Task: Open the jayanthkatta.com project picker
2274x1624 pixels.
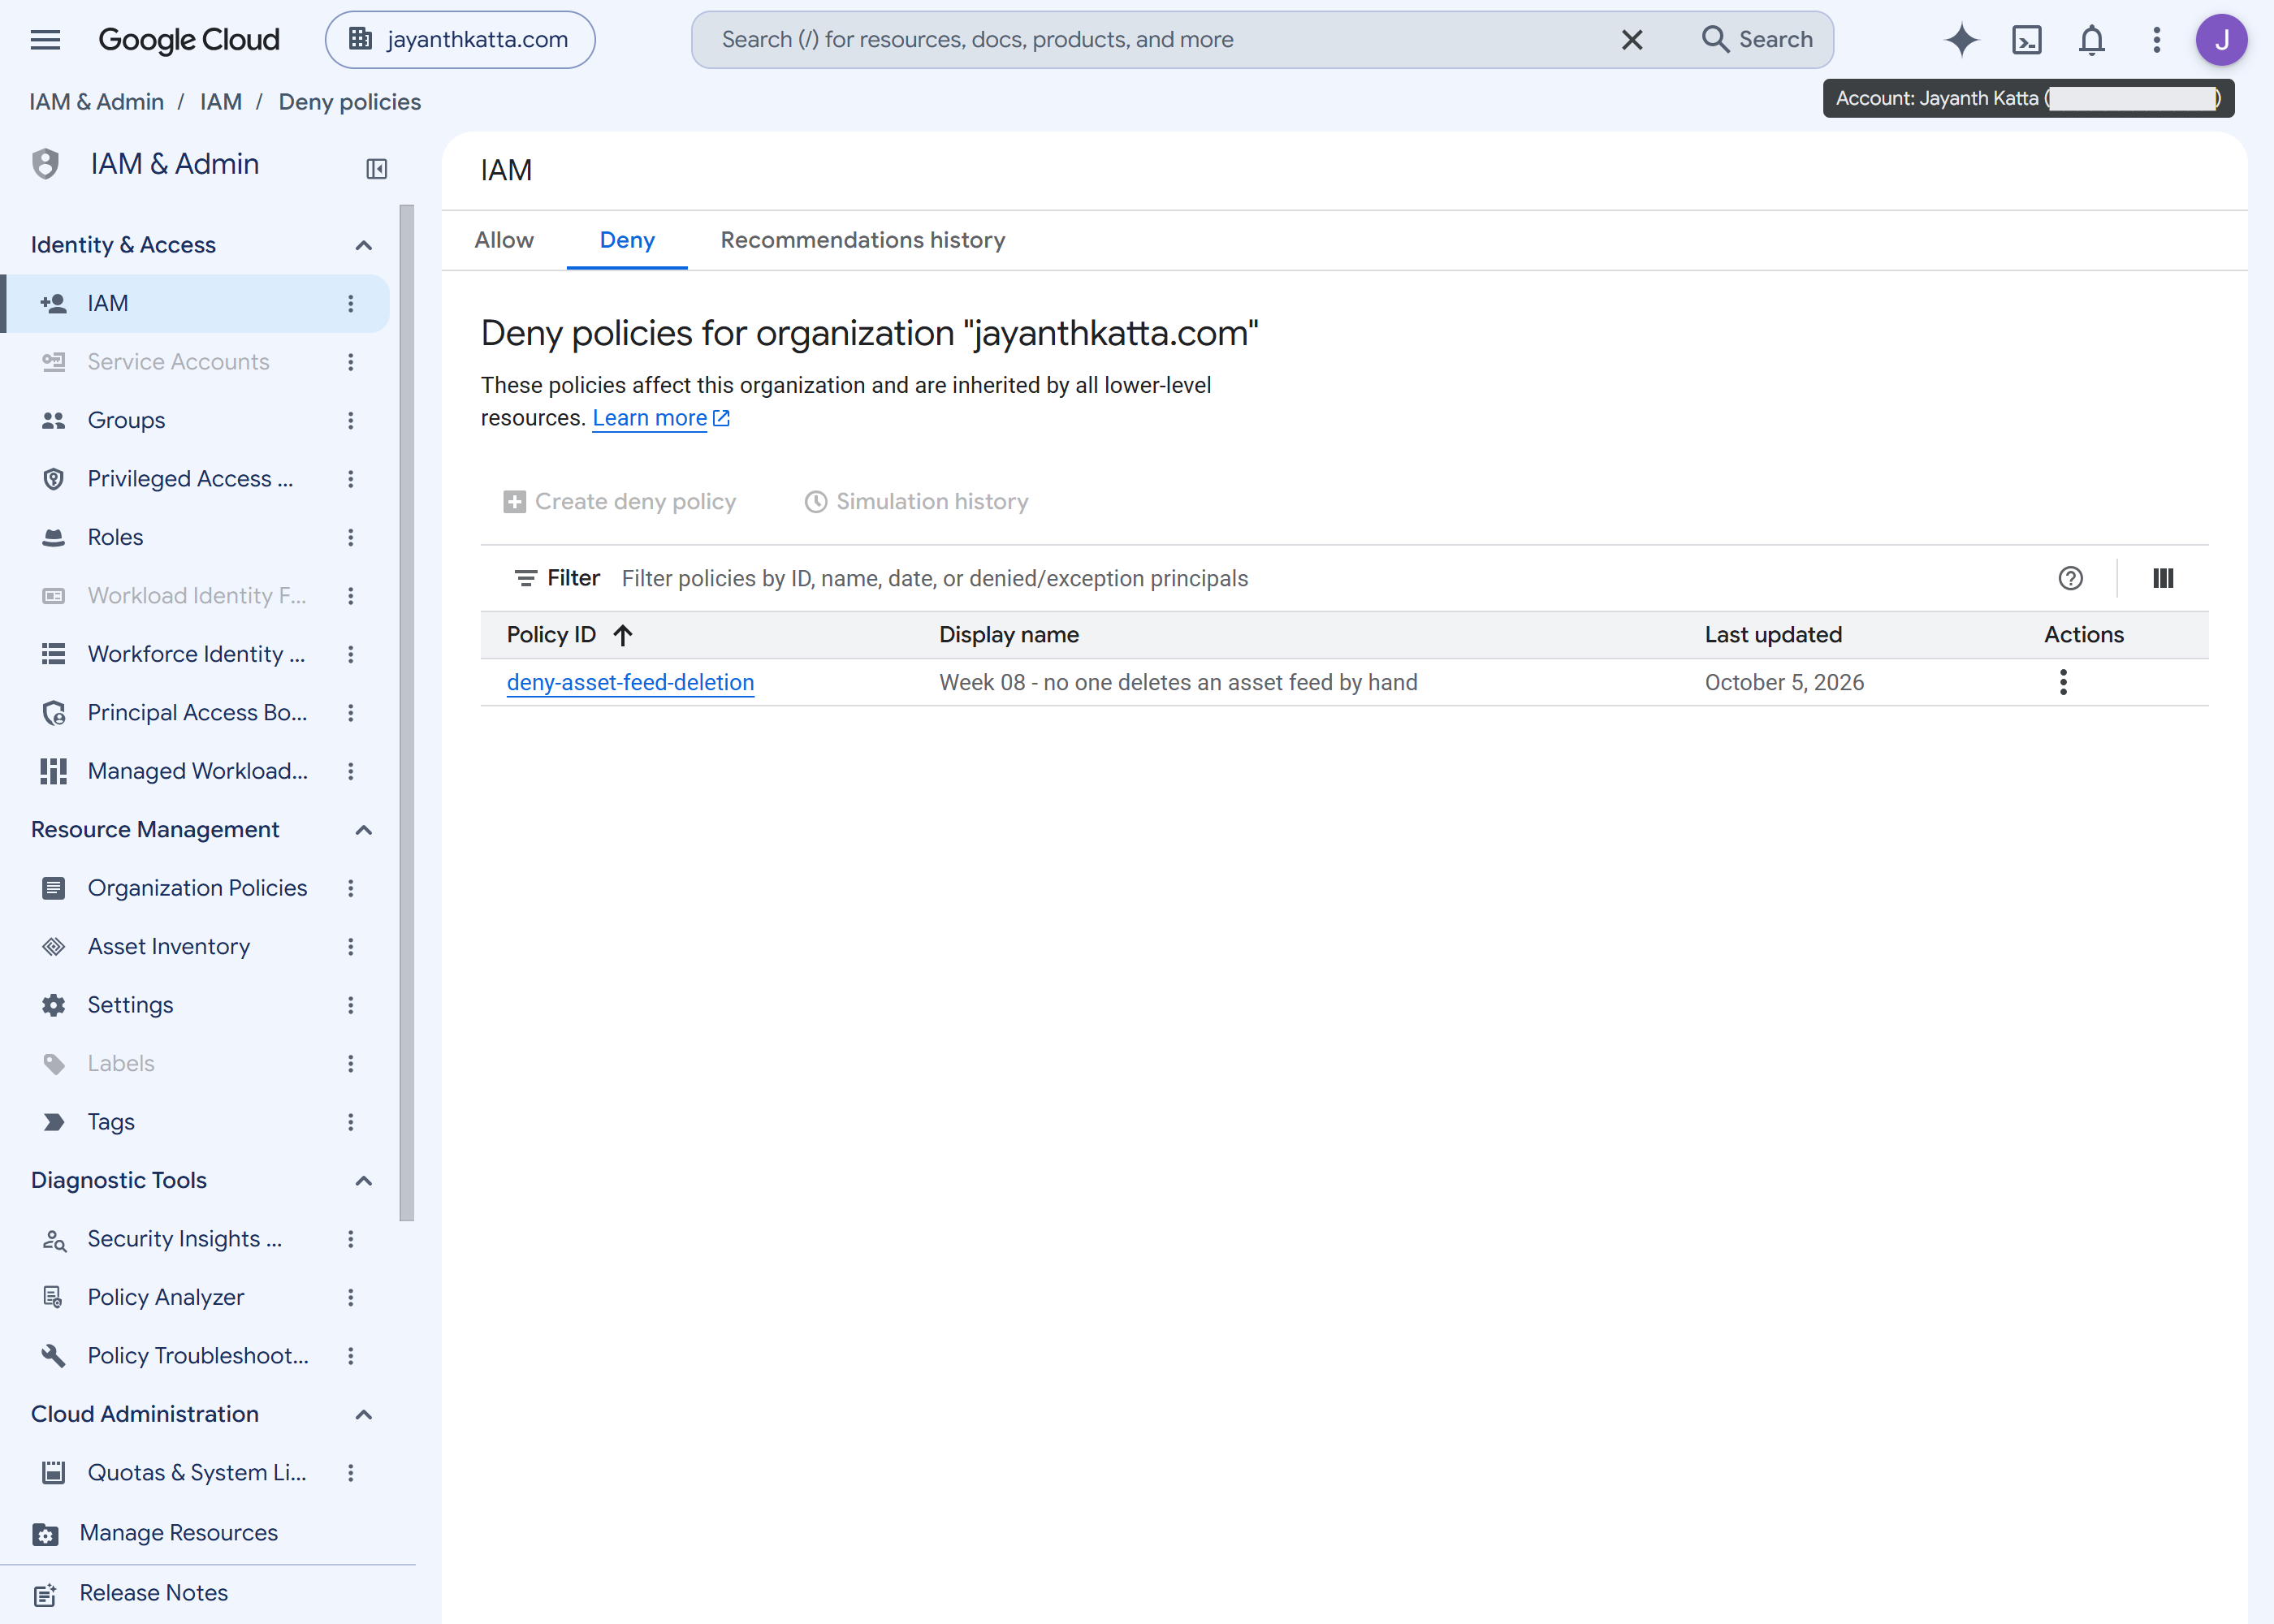Action: [x=460, y=40]
